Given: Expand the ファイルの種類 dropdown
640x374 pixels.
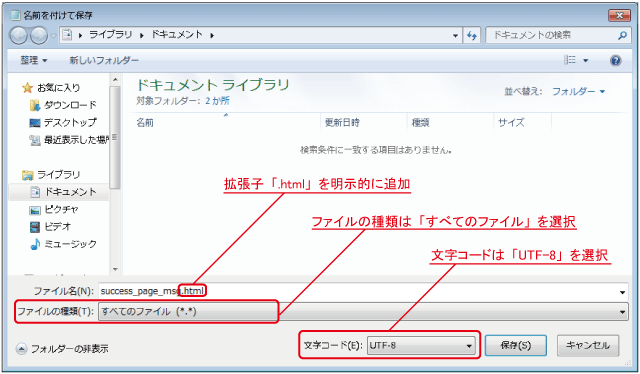Looking at the screenshot, I should click(363, 312).
